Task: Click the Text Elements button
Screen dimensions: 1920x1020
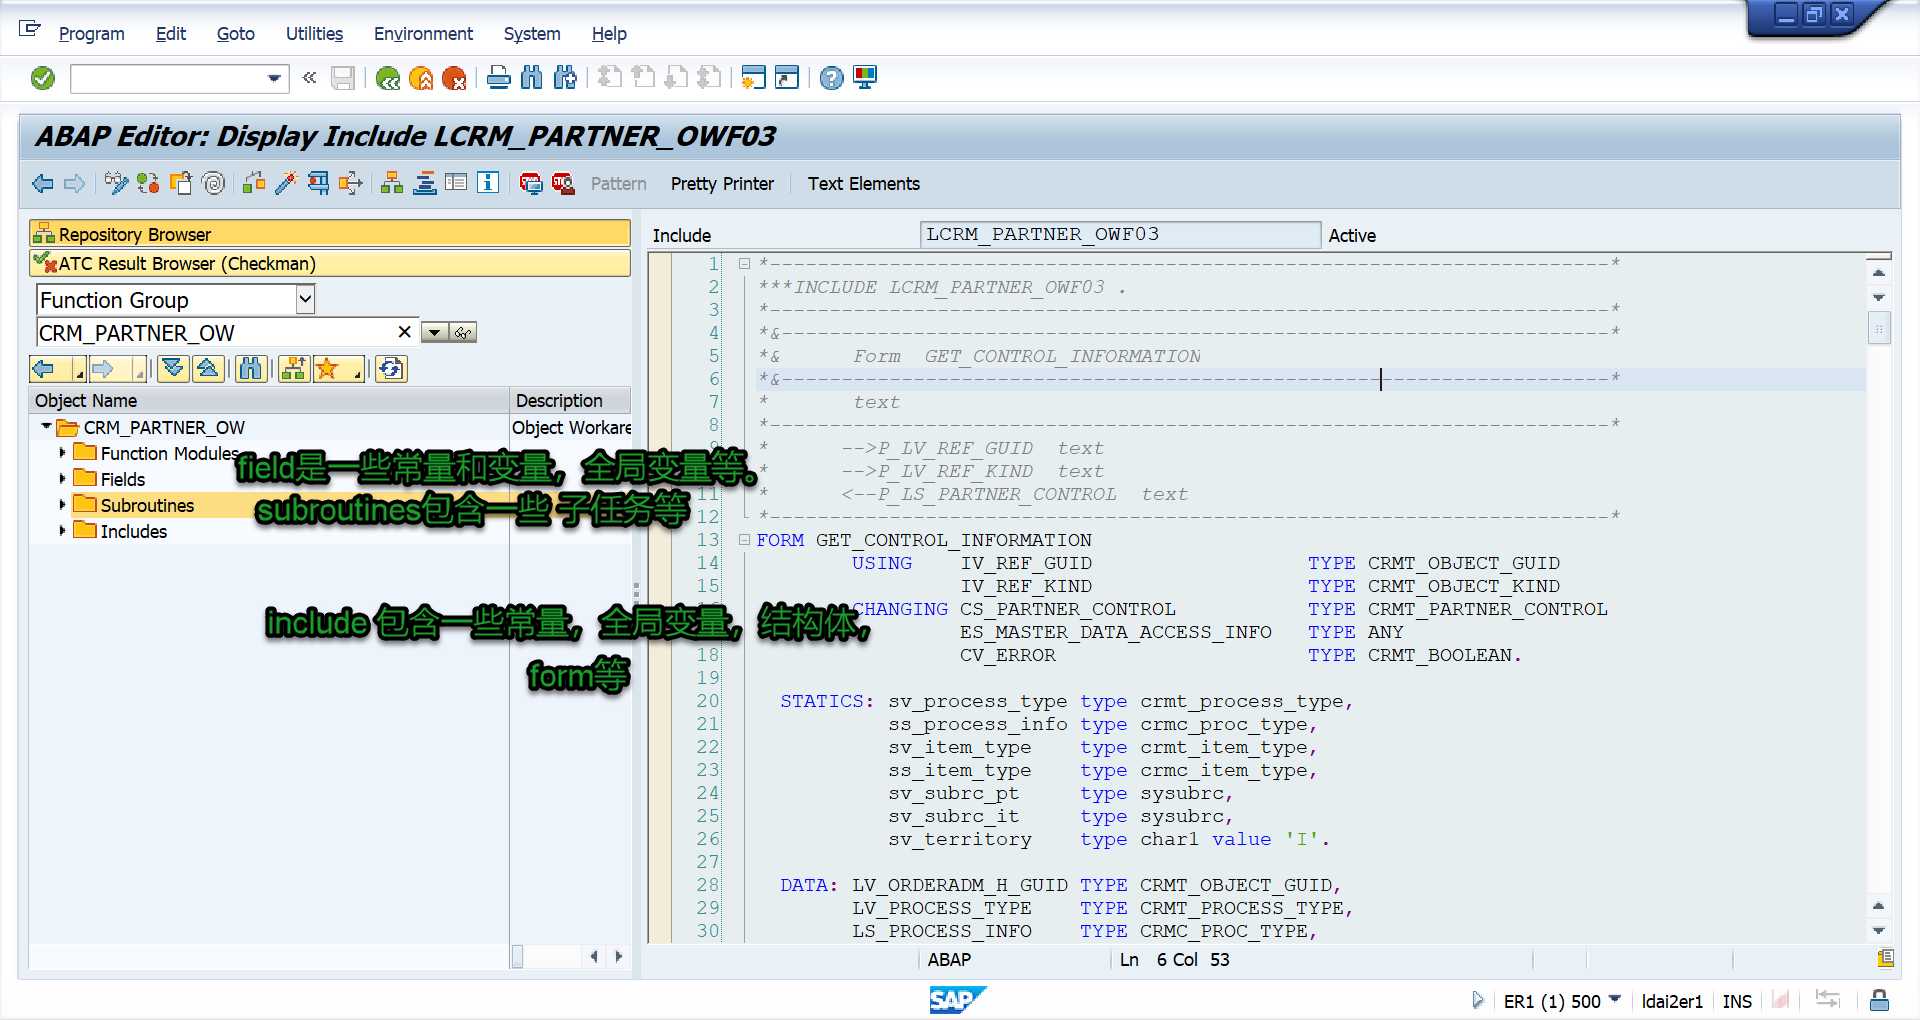Action: (864, 184)
